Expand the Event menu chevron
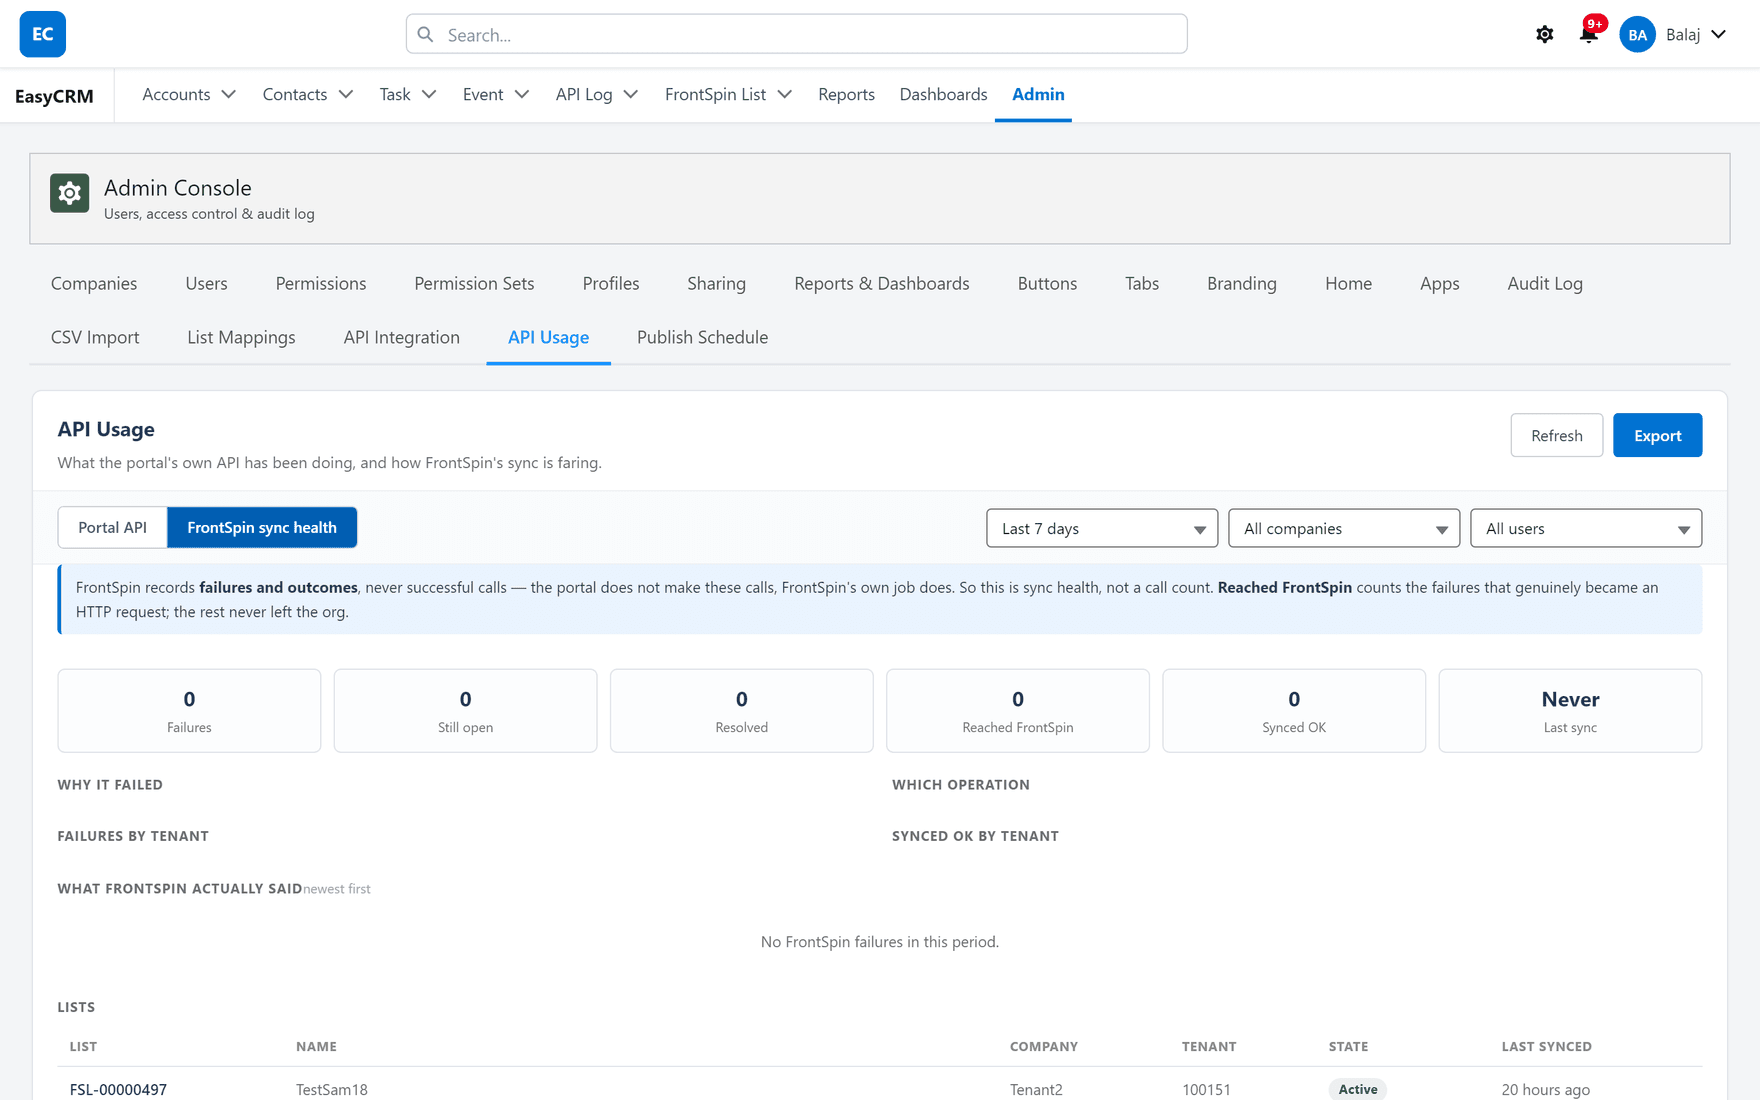The height and width of the screenshot is (1100, 1760). click(x=522, y=94)
